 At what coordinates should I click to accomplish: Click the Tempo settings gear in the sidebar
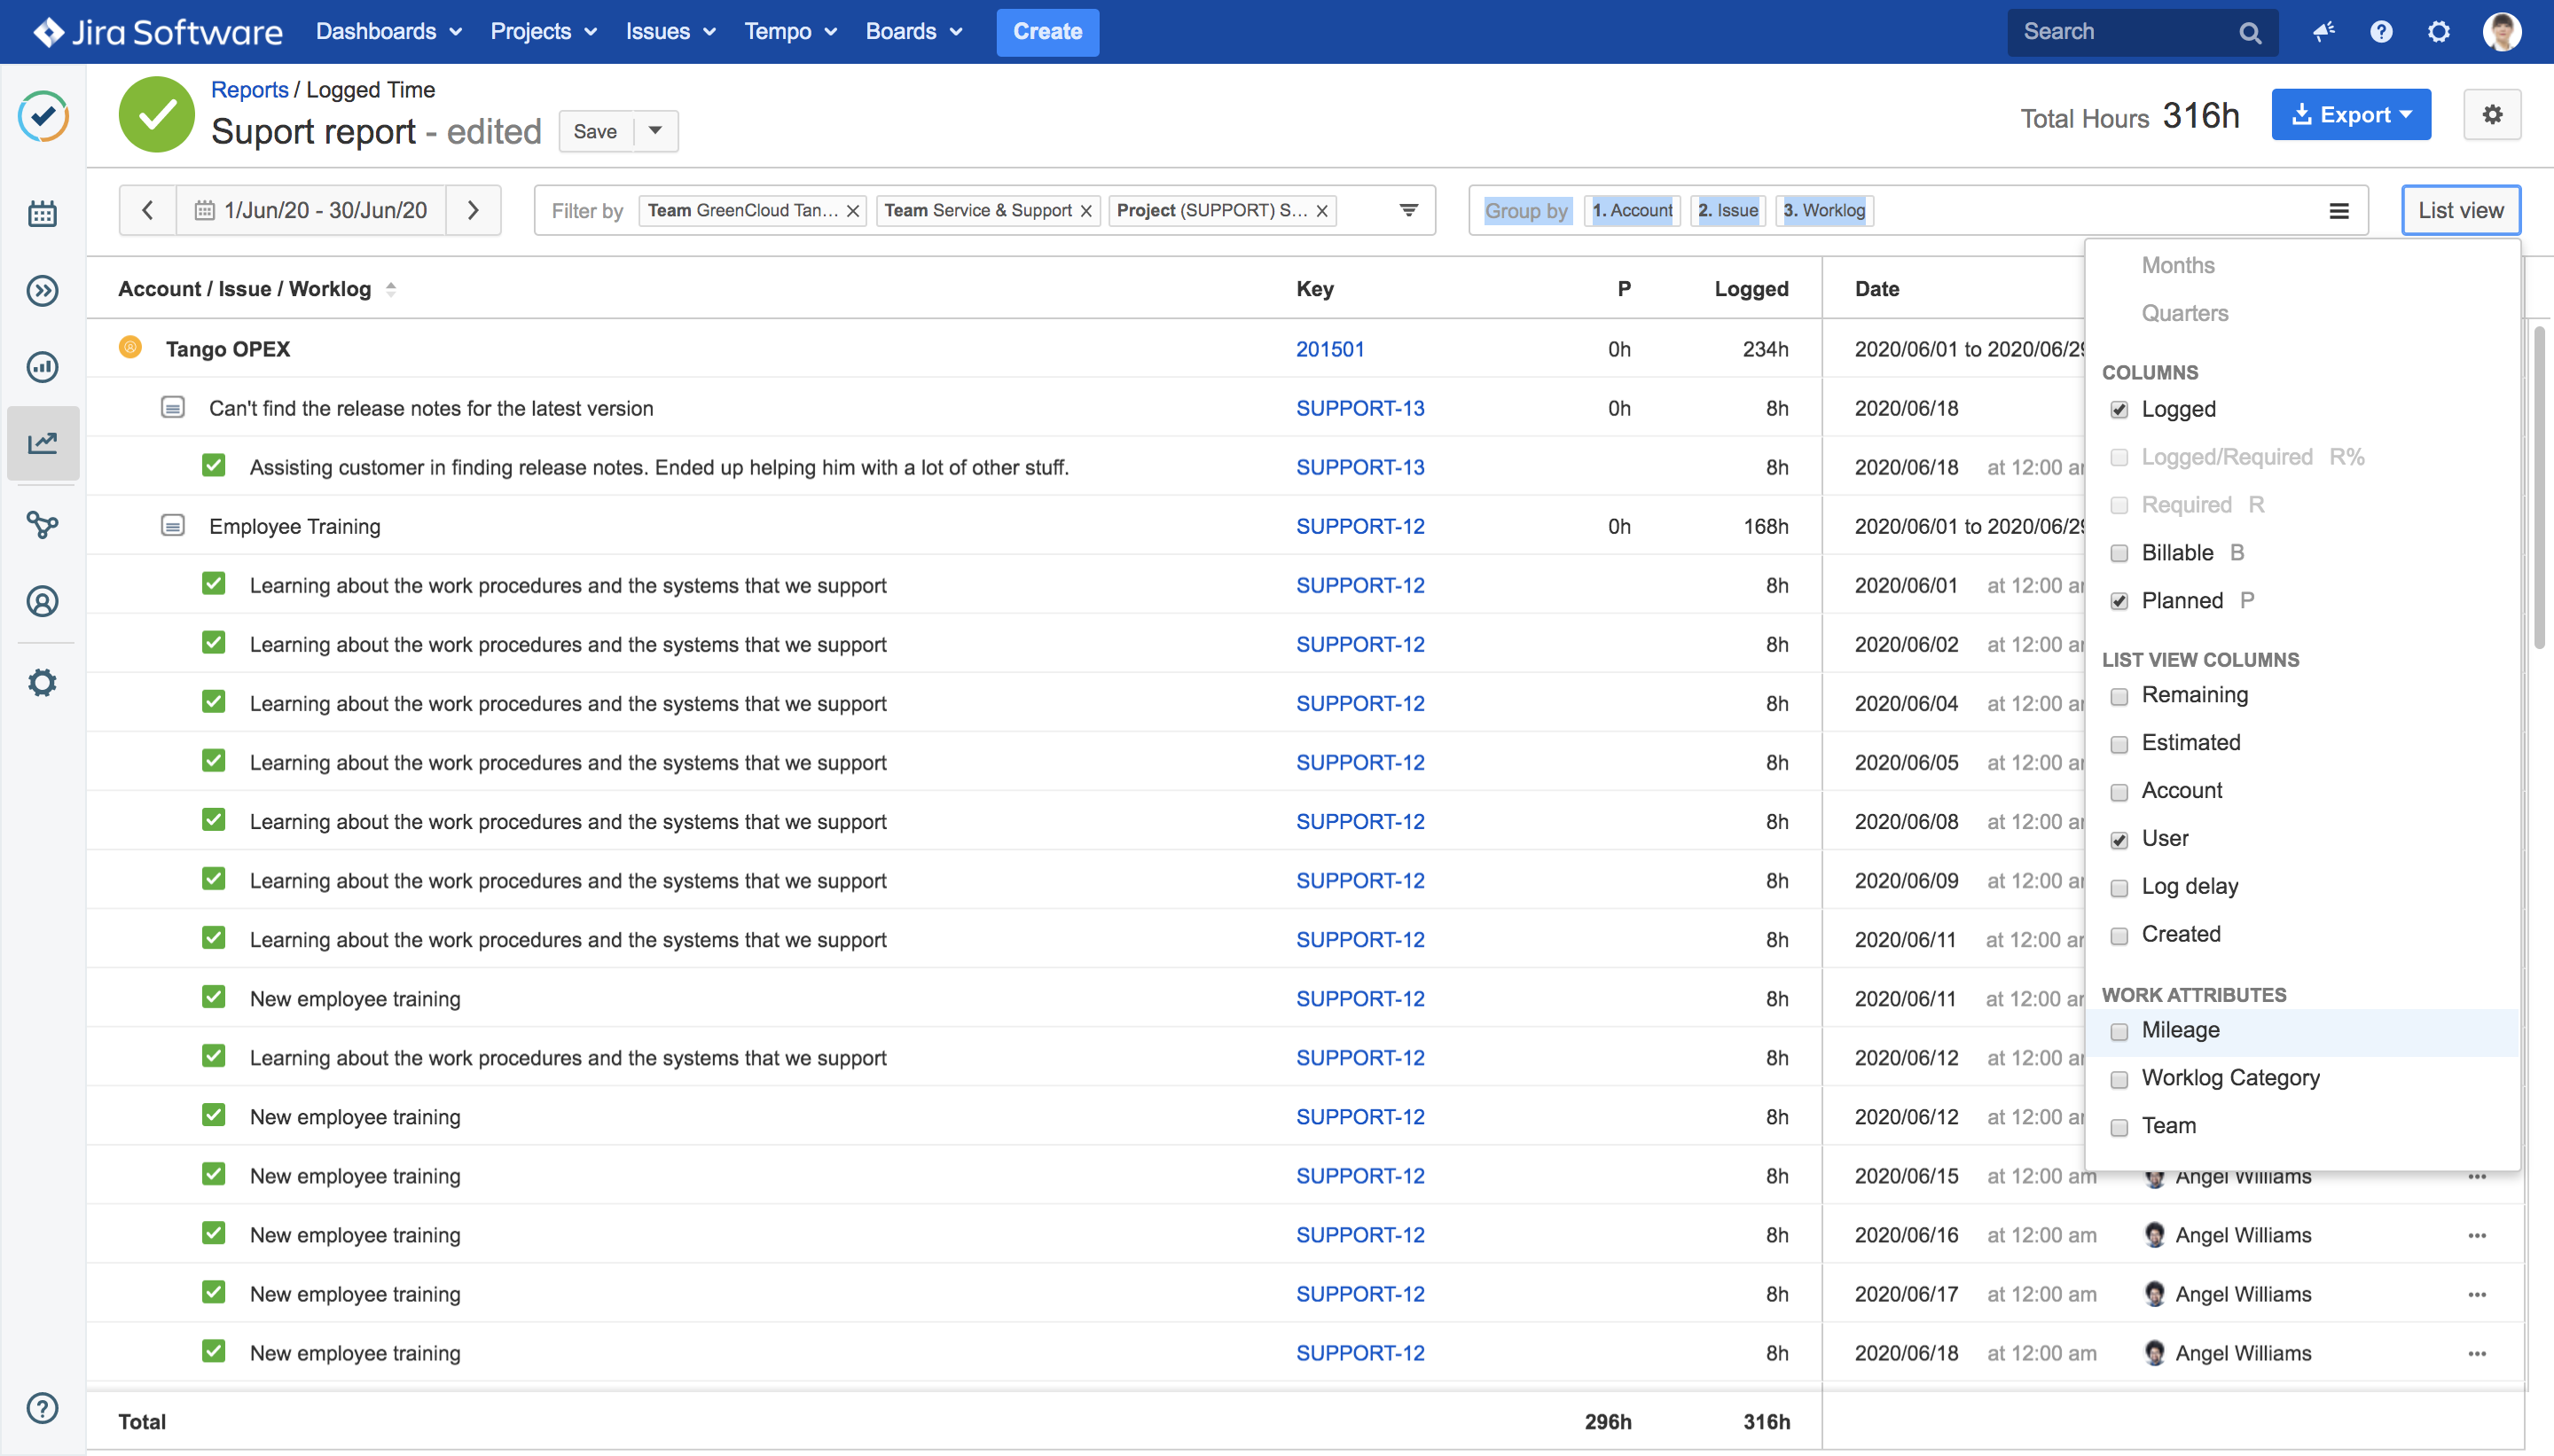42,683
